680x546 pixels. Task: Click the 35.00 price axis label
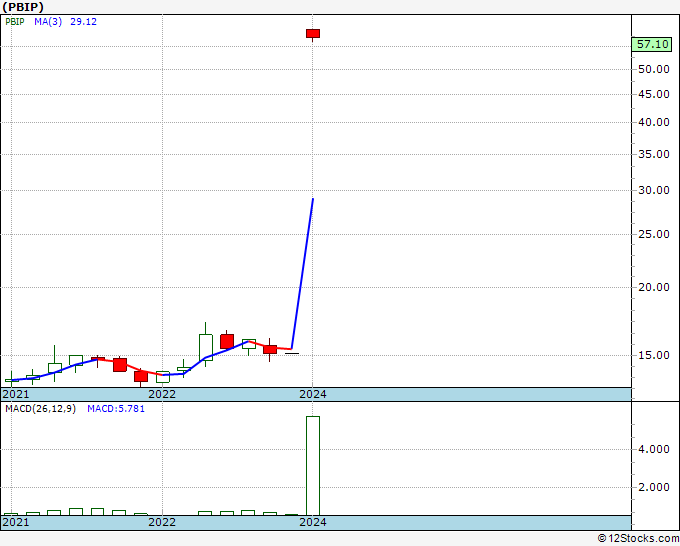pos(654,154)
